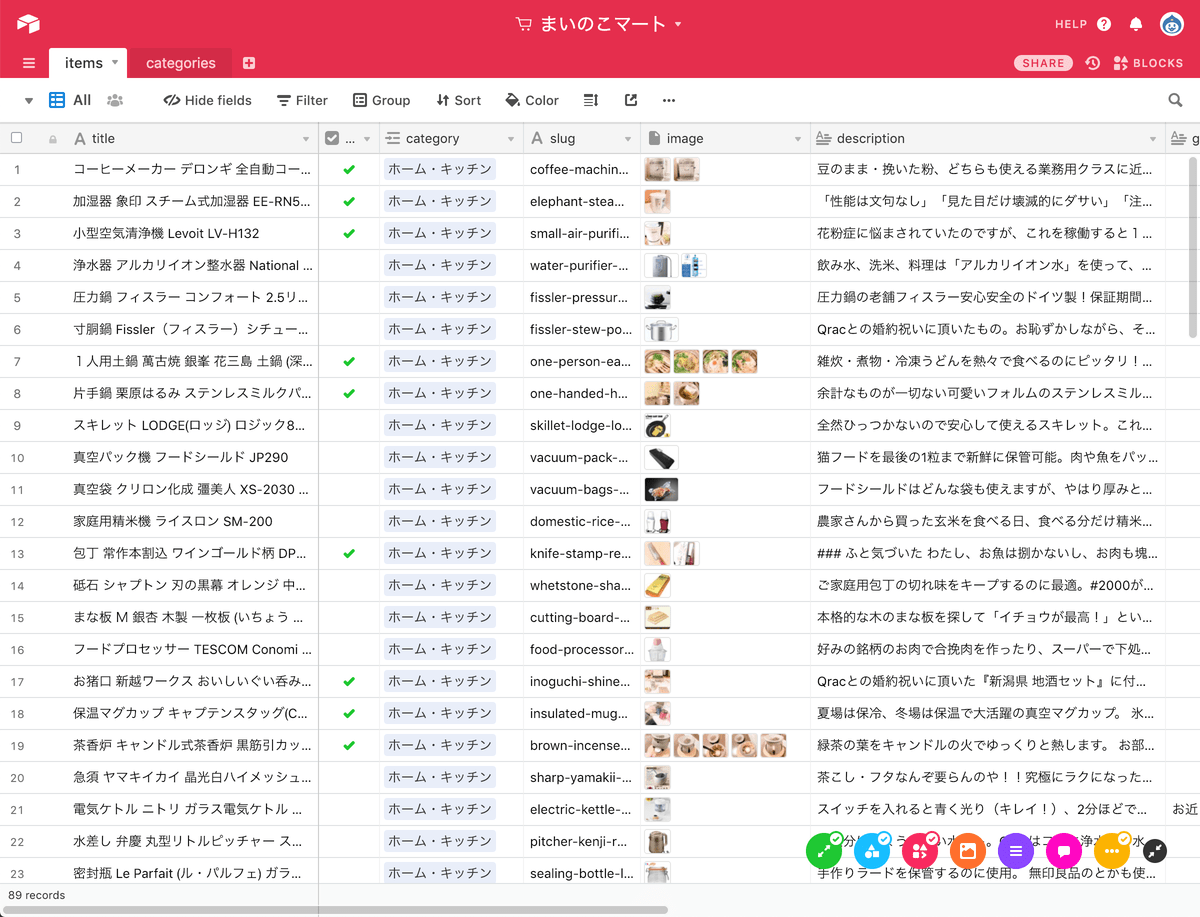Check the select-all checkbox in the header row
The image size is (1200, 917).
(x=16, y=138)
